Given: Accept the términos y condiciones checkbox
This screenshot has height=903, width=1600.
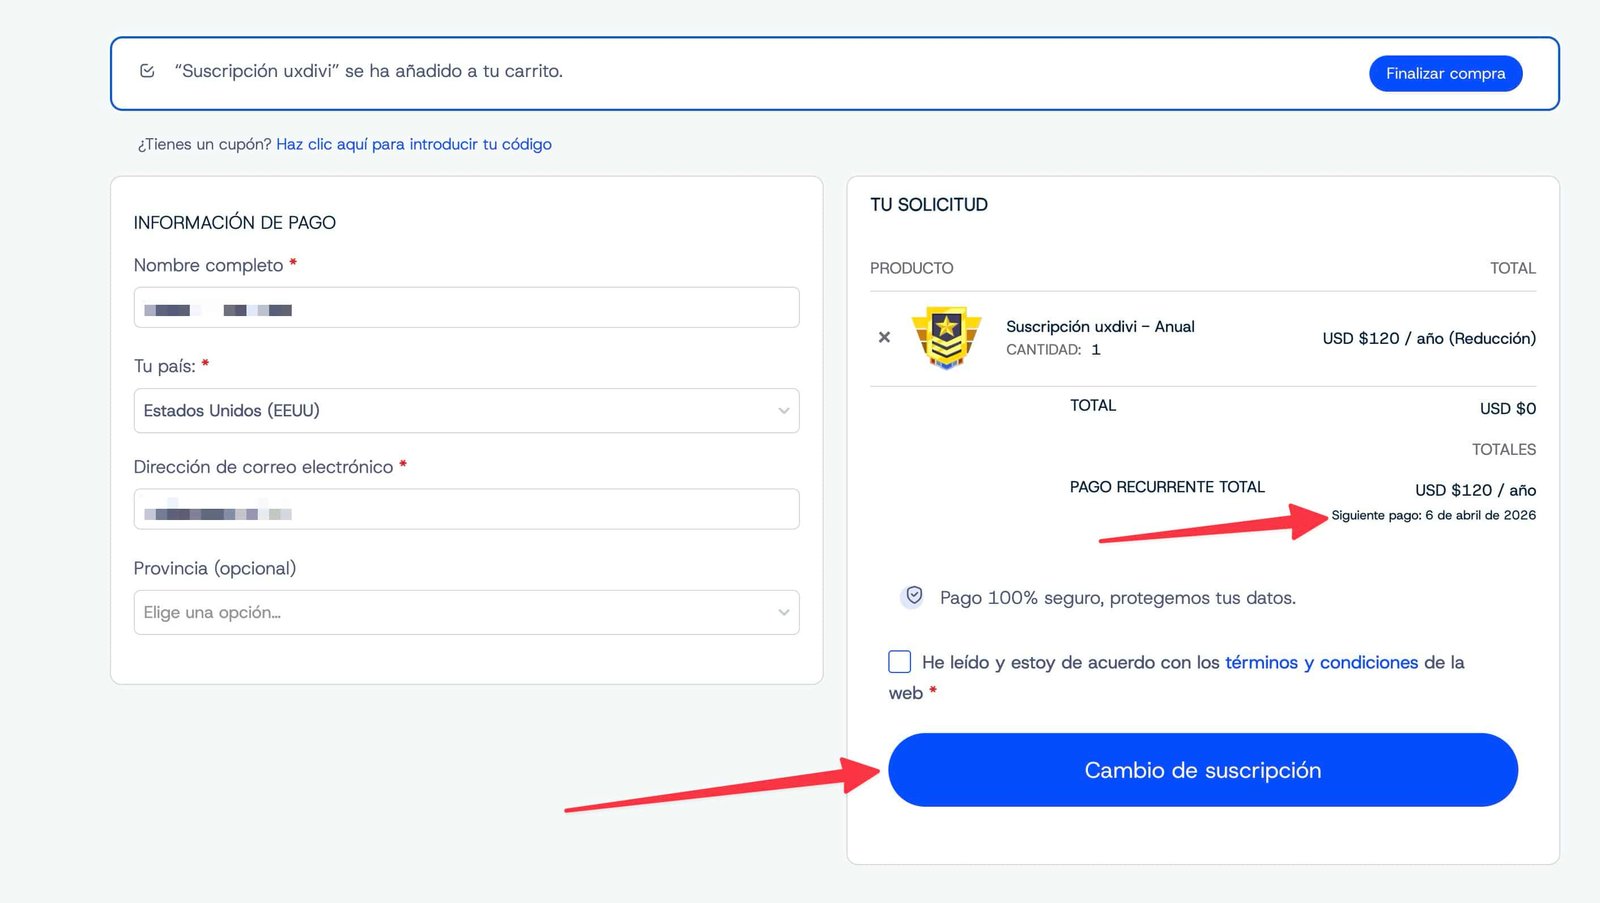Looking at the screenshot, I should (x=899, y=662).
